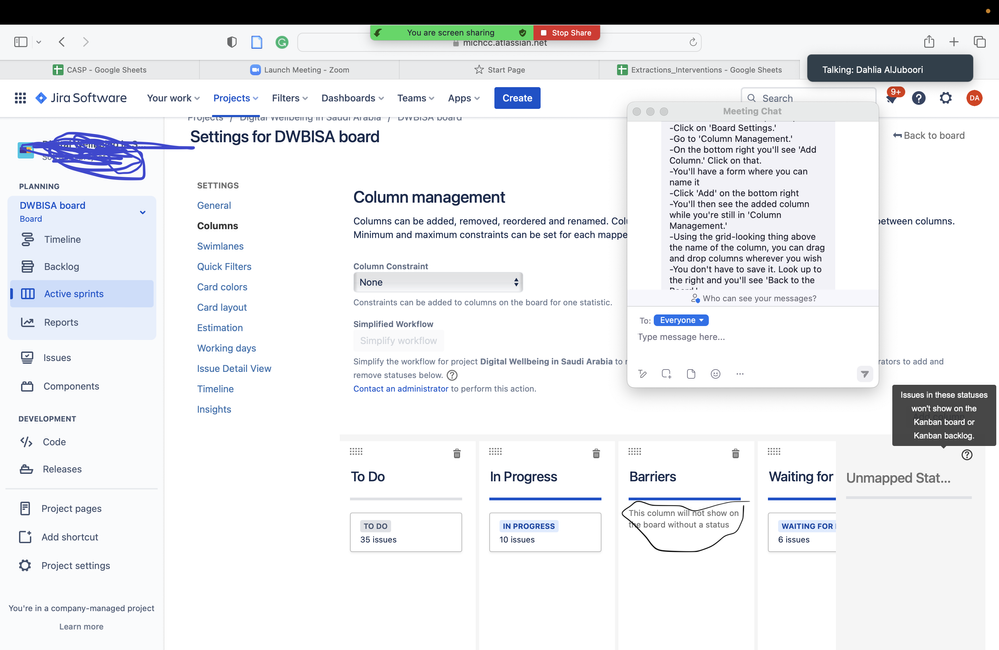Click the Safari share icon

(929, 41)
